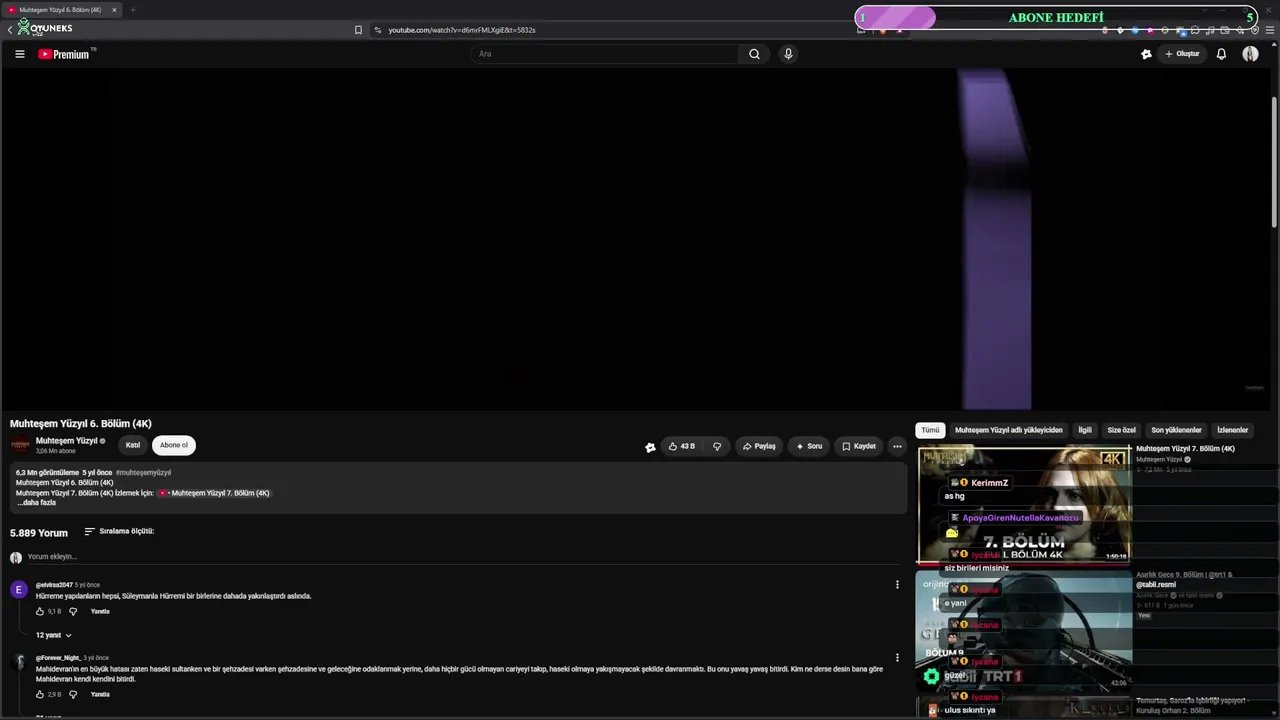Open a new browser tab with plus

[132, 10]
